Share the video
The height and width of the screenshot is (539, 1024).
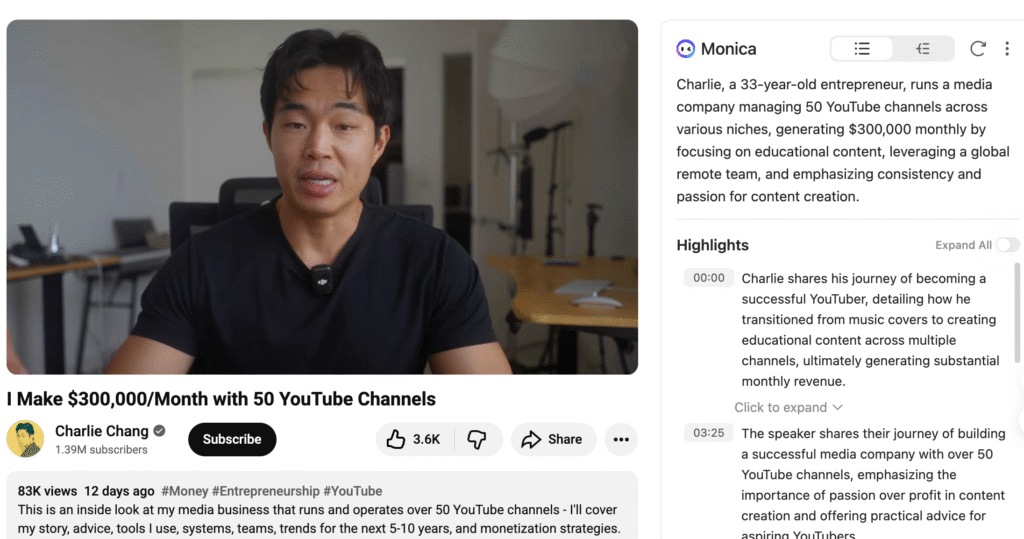pos(552,439)
